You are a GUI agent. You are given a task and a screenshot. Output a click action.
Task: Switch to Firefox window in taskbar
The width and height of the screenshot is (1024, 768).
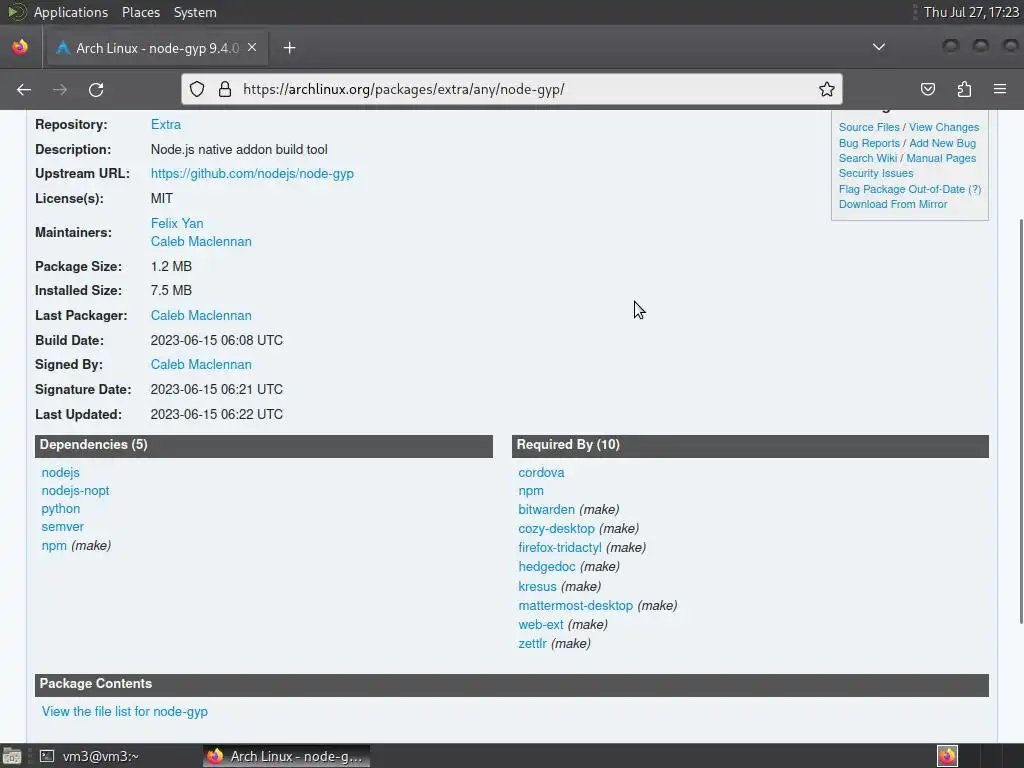[x=286, y=756]
